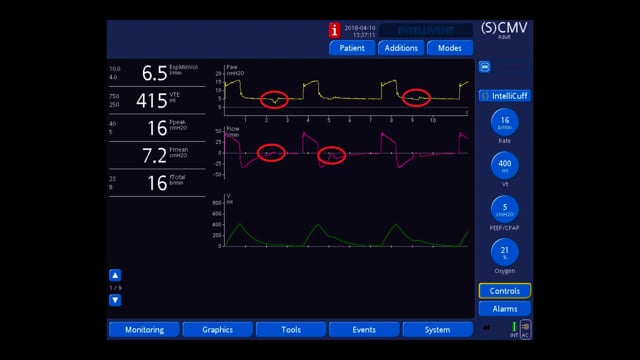640x360 pixels.
Task: Select the Volume waveform graph
Action: pos(343,221)
